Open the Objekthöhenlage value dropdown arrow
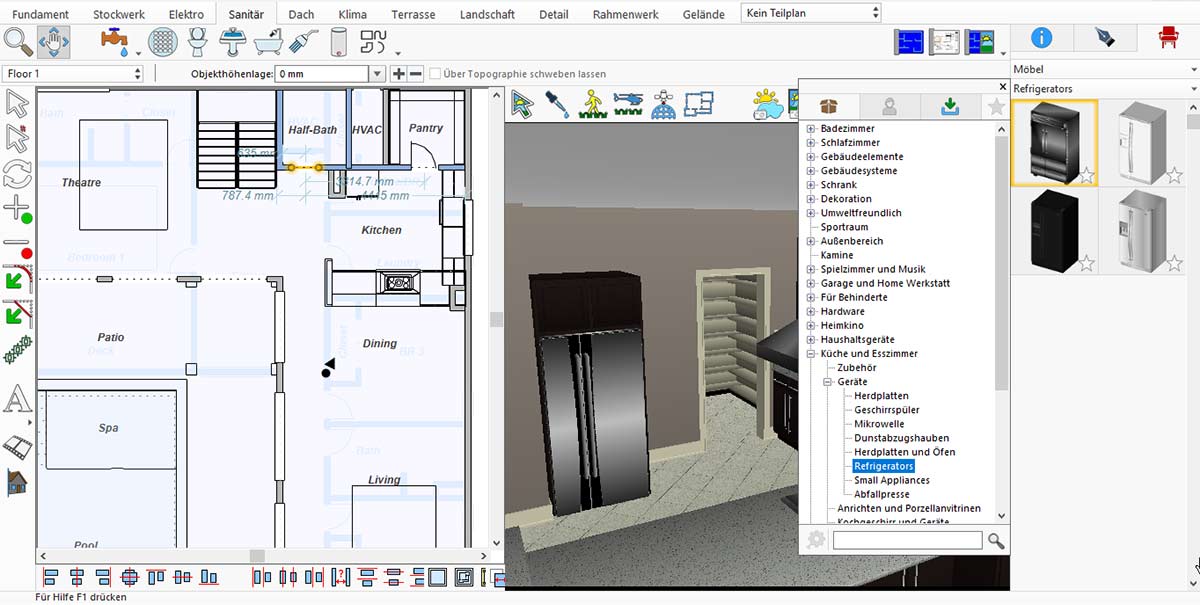 (377, 74)
